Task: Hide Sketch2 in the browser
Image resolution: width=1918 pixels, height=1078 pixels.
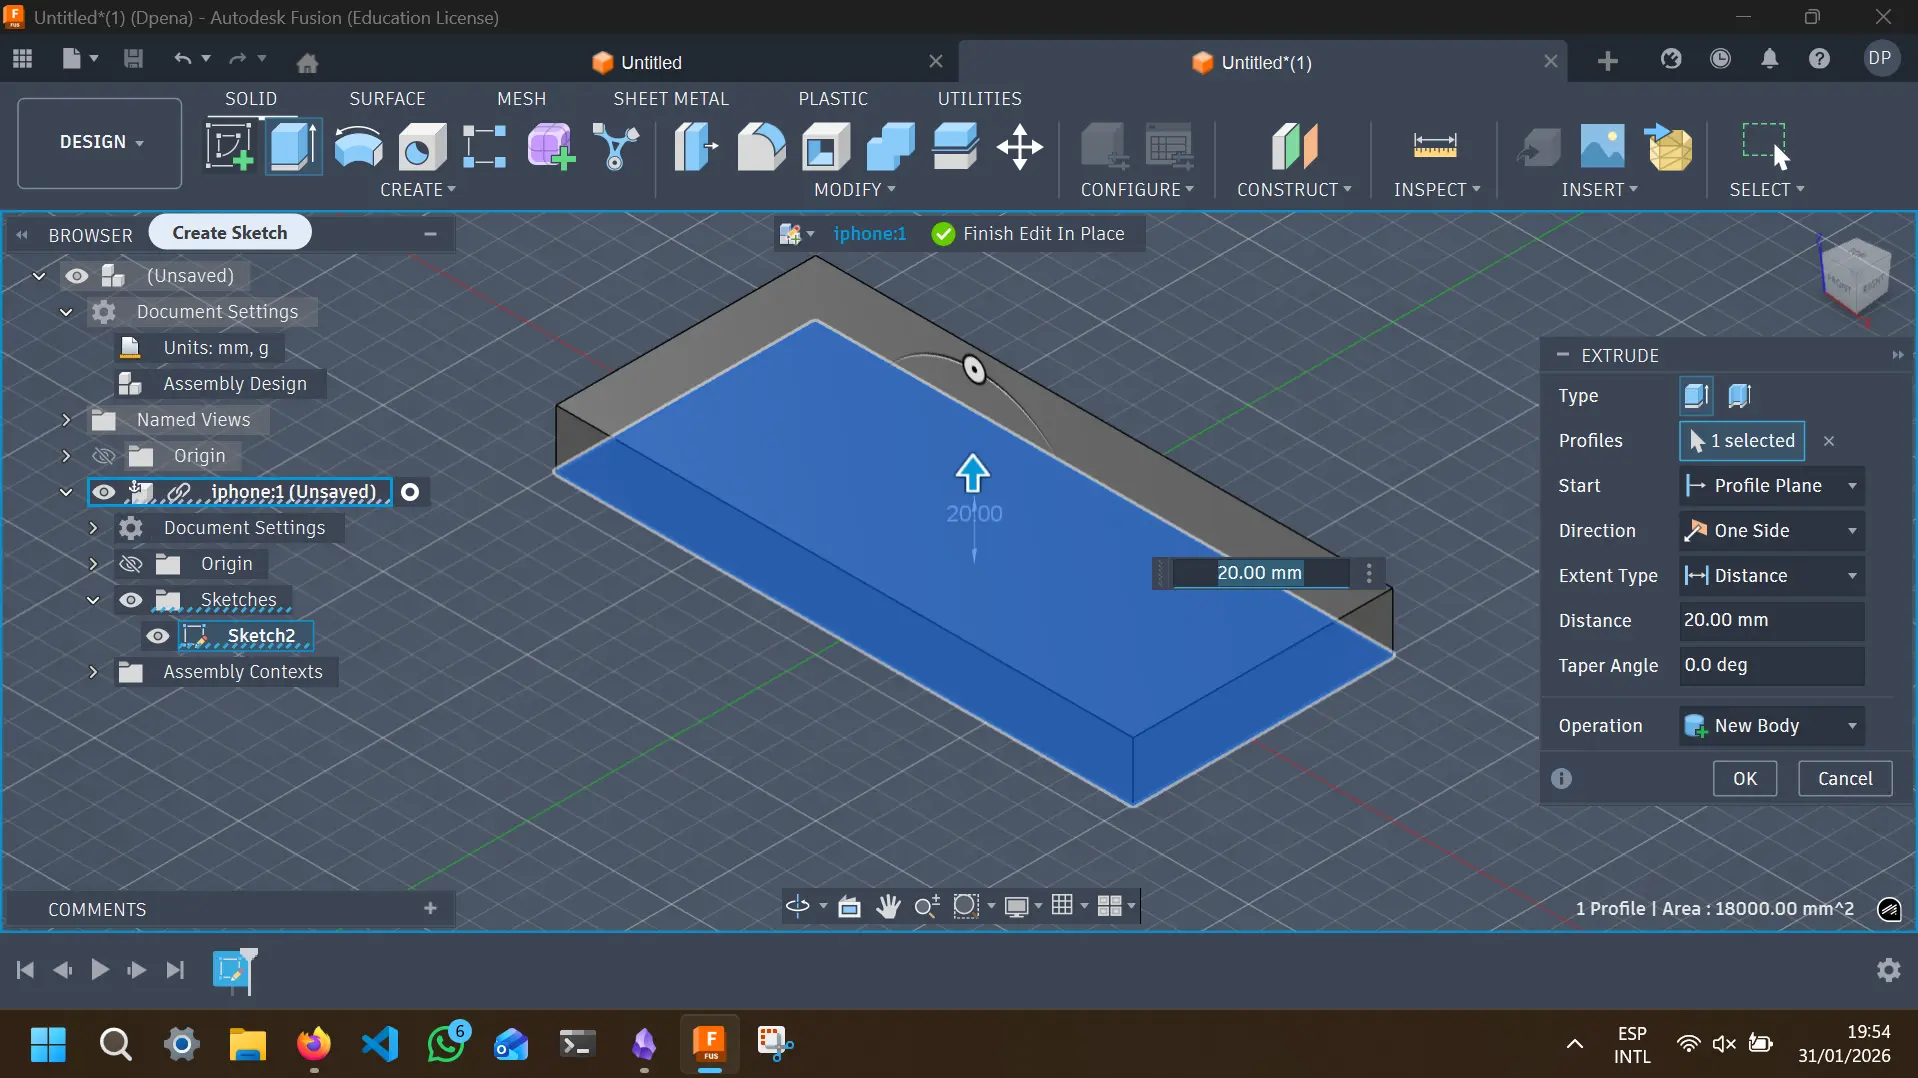Action: [x=158, y=636]
